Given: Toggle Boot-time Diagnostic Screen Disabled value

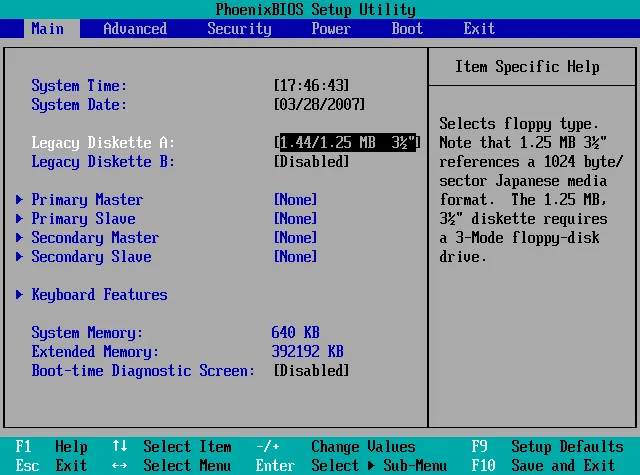Looking at the screenshot, I should coord(311,371).
